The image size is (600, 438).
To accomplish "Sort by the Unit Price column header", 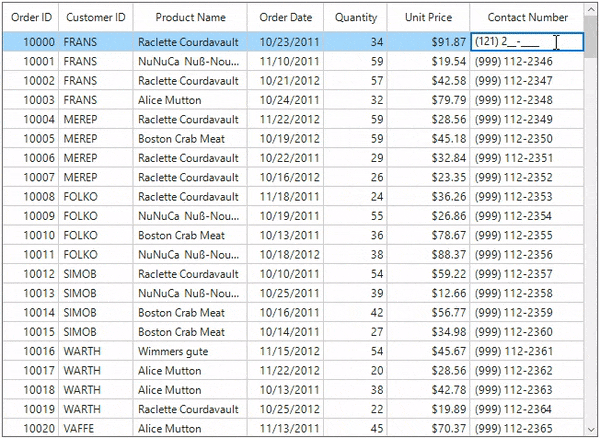I will pyautogui.click(x=428, y=17).
